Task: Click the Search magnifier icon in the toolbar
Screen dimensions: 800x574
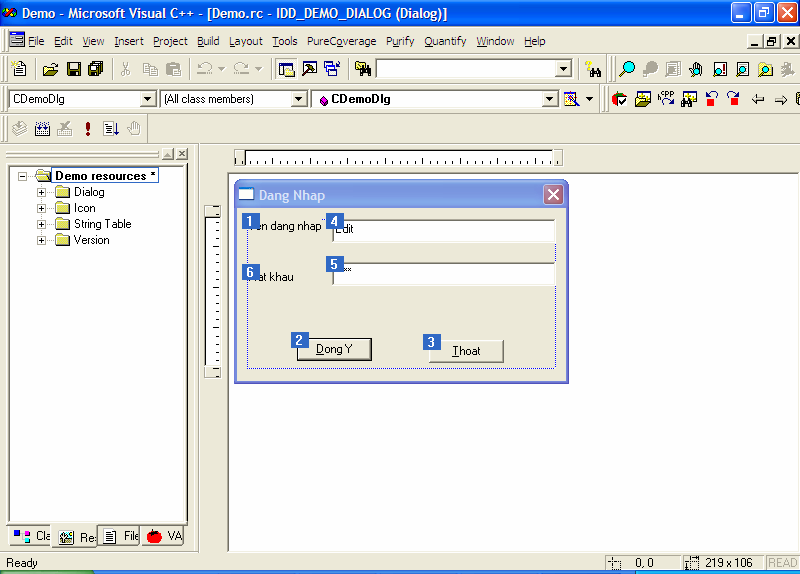Action: tap(627, 69)
